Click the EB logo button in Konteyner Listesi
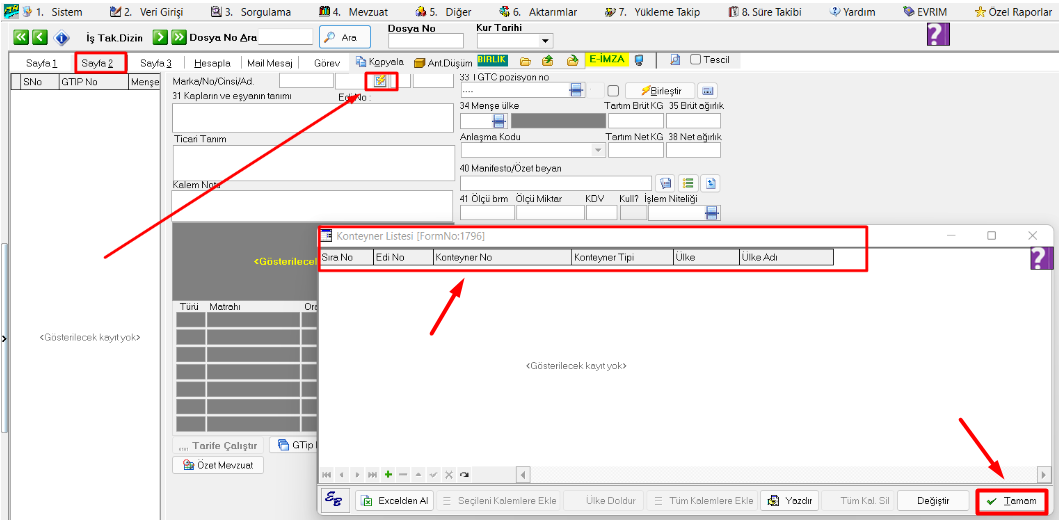Image resolution: width=1059 pixels, height=520 pixels. pyautogui.click(x=334, y=500)
